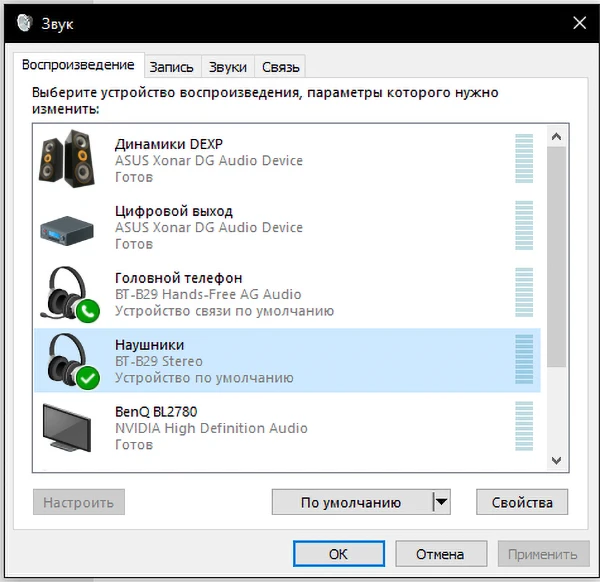The image size is (600, 582).
Task: Switch to the Запись tab
Action: [171, 67]
